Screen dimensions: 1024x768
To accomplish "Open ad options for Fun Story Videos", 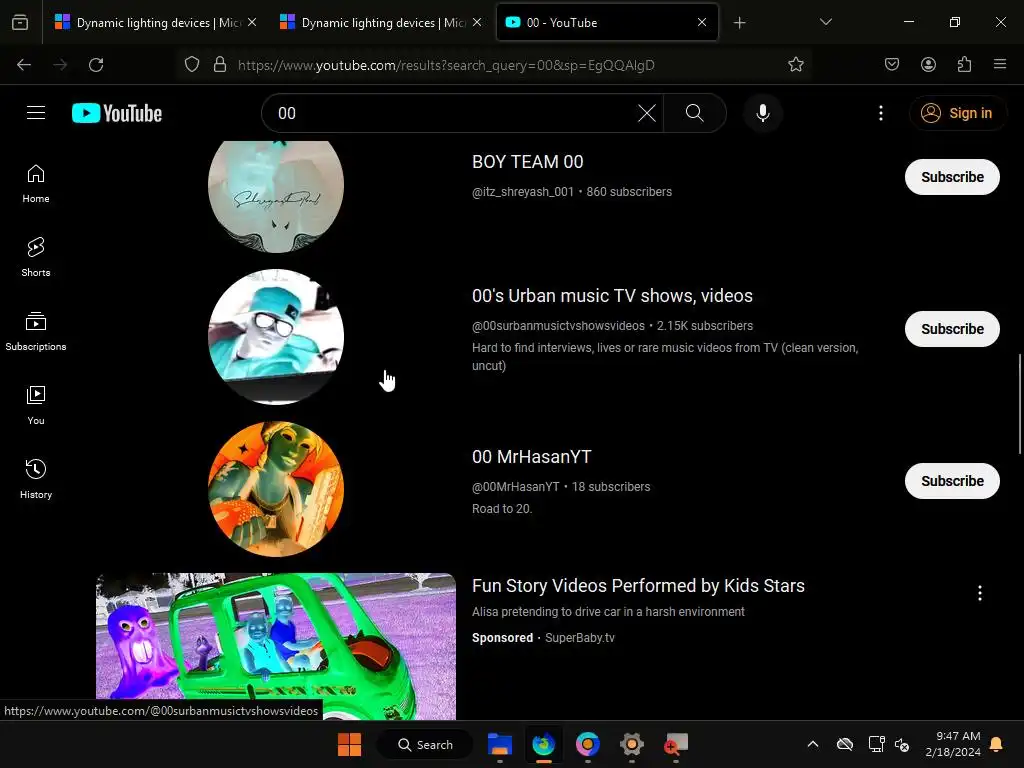I will point(980,593).
